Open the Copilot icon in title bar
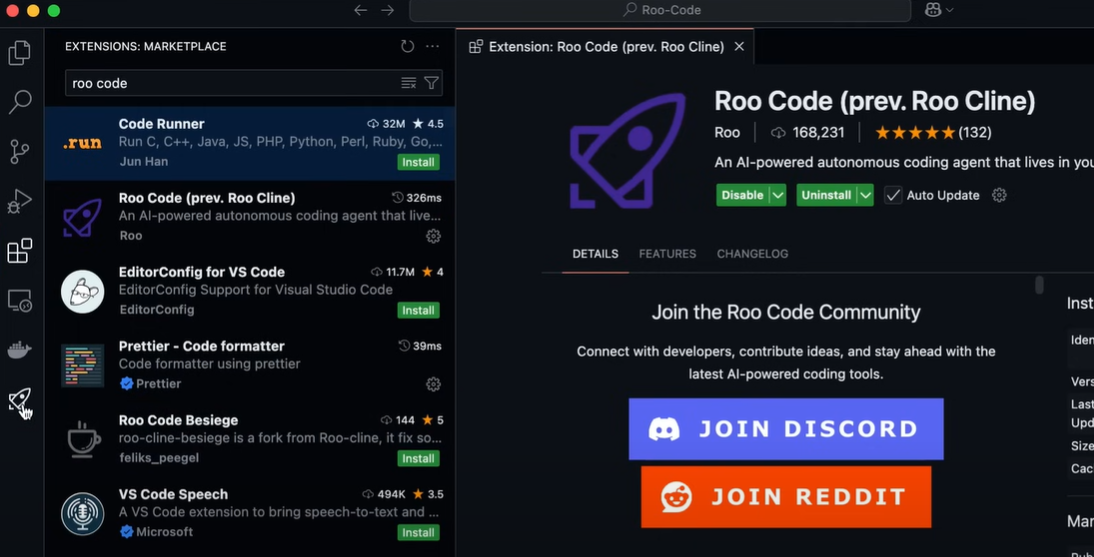The image size is (1094, 557). point(933,10)
